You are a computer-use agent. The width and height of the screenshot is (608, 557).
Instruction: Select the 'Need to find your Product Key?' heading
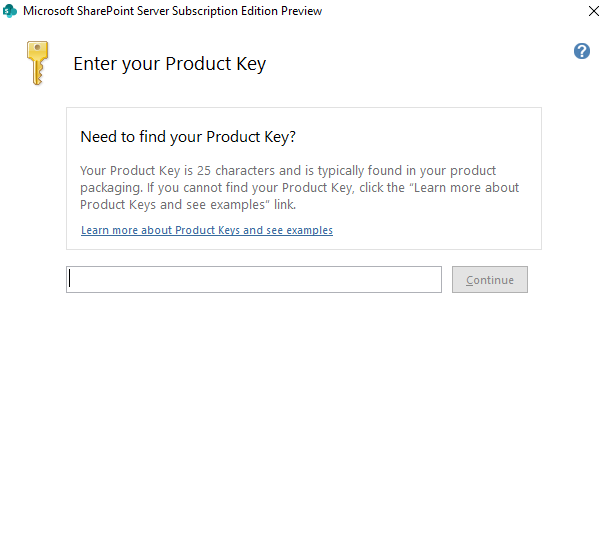click(188, 136)
